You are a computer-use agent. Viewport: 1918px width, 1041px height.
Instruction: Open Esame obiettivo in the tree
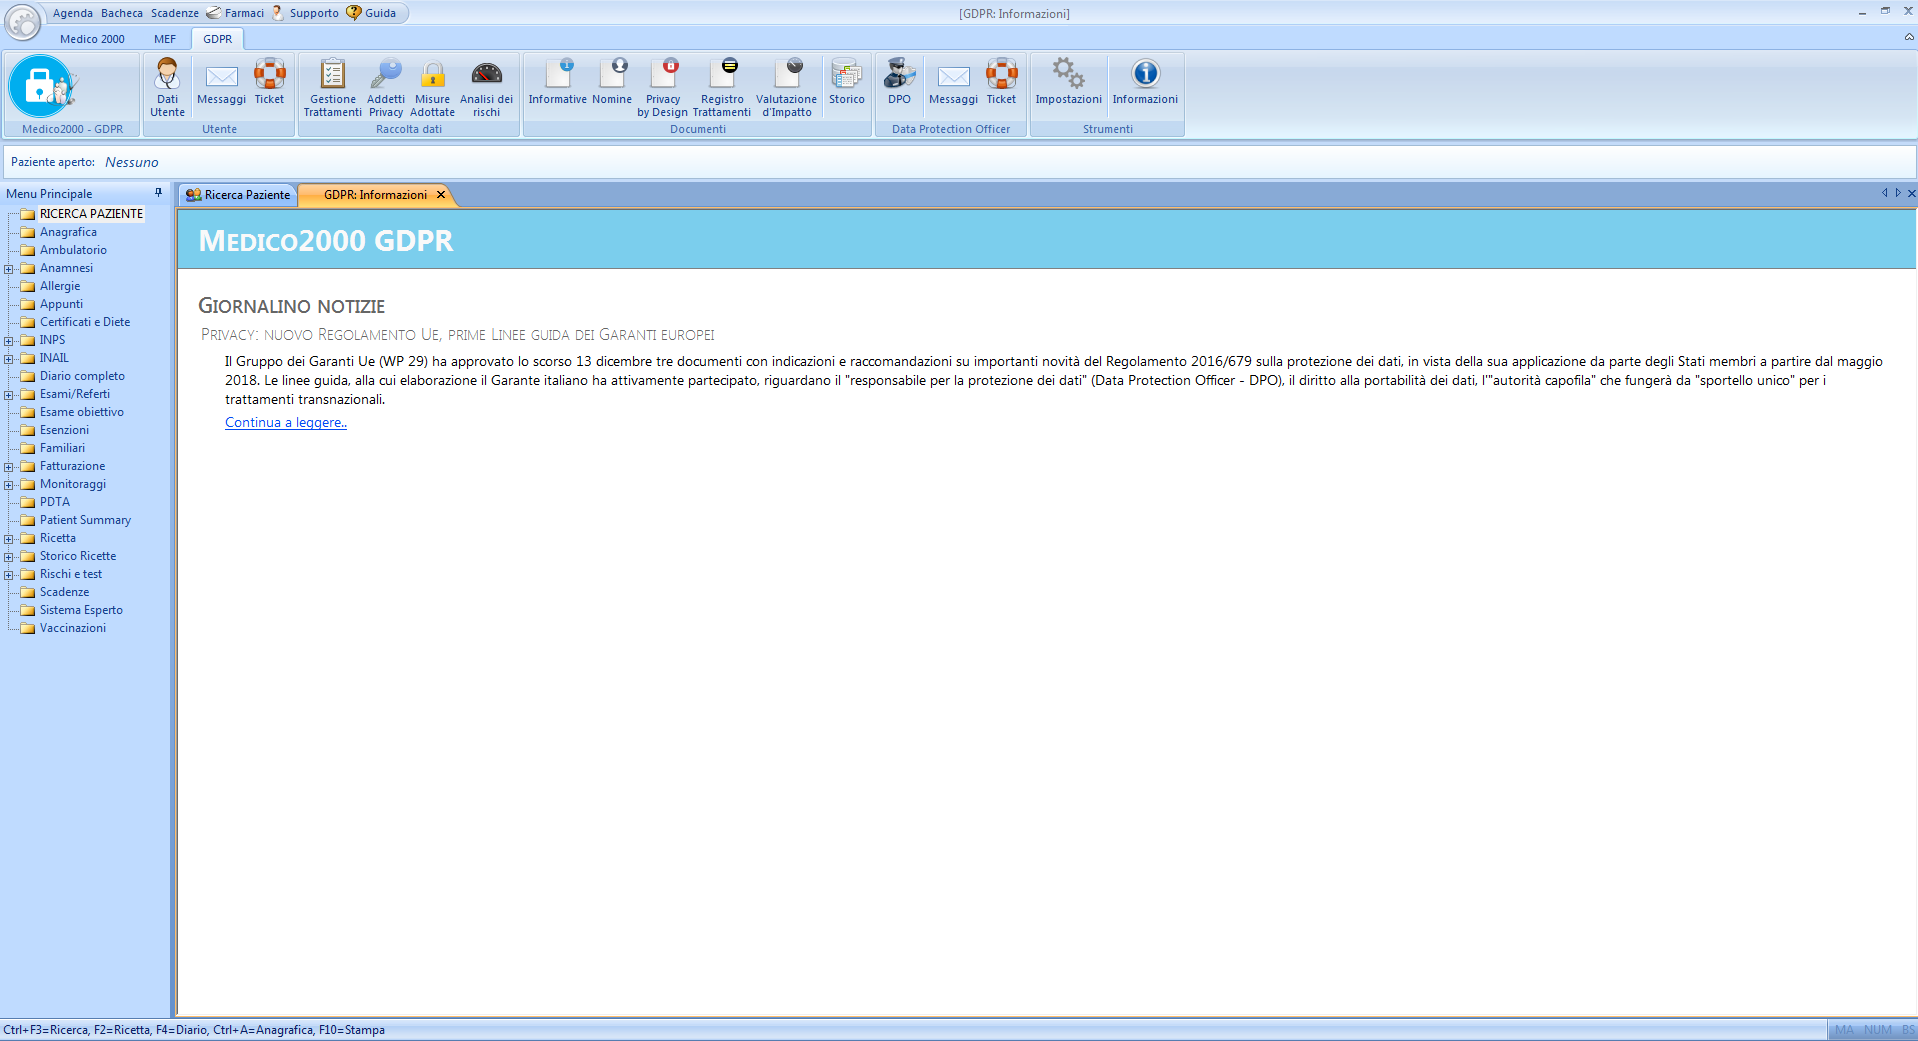click(x=82, y=412)
